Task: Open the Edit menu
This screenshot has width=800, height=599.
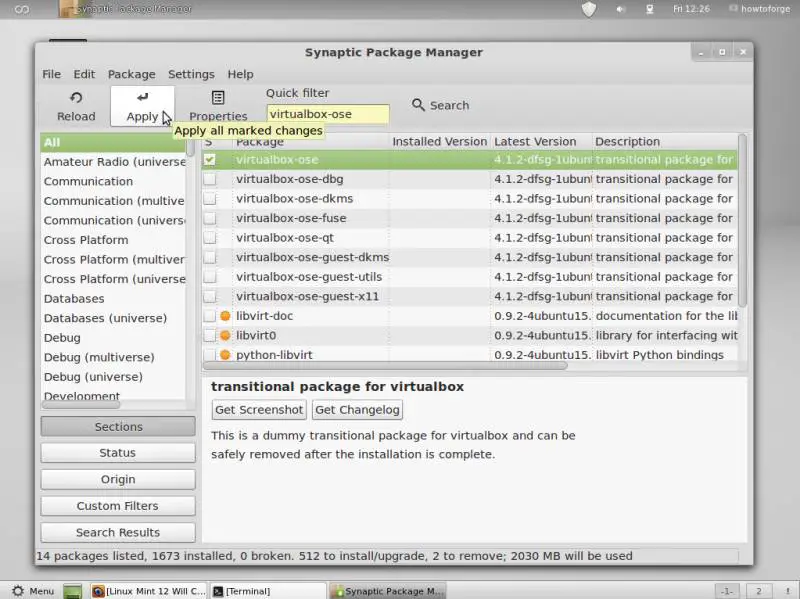Action: tap(84, 74)
